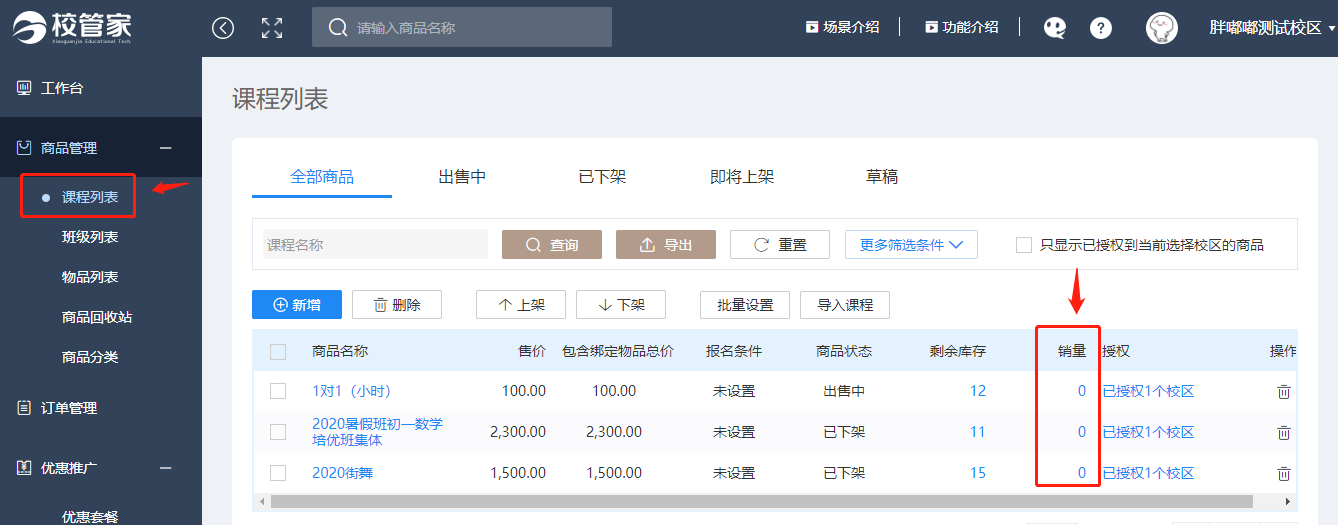This screenshot has width=1338, height=525.
Task: Toggle the fullscreen expand icon
Action: [272, 28]
